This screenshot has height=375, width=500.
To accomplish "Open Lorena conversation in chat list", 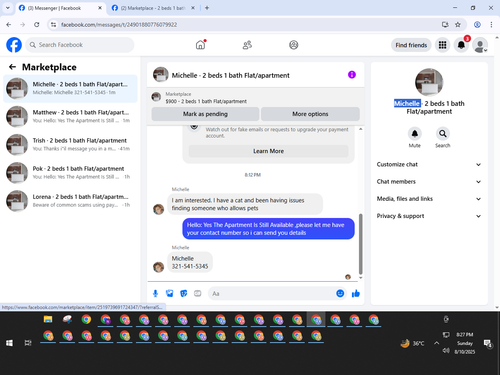I will coord(70,201).
